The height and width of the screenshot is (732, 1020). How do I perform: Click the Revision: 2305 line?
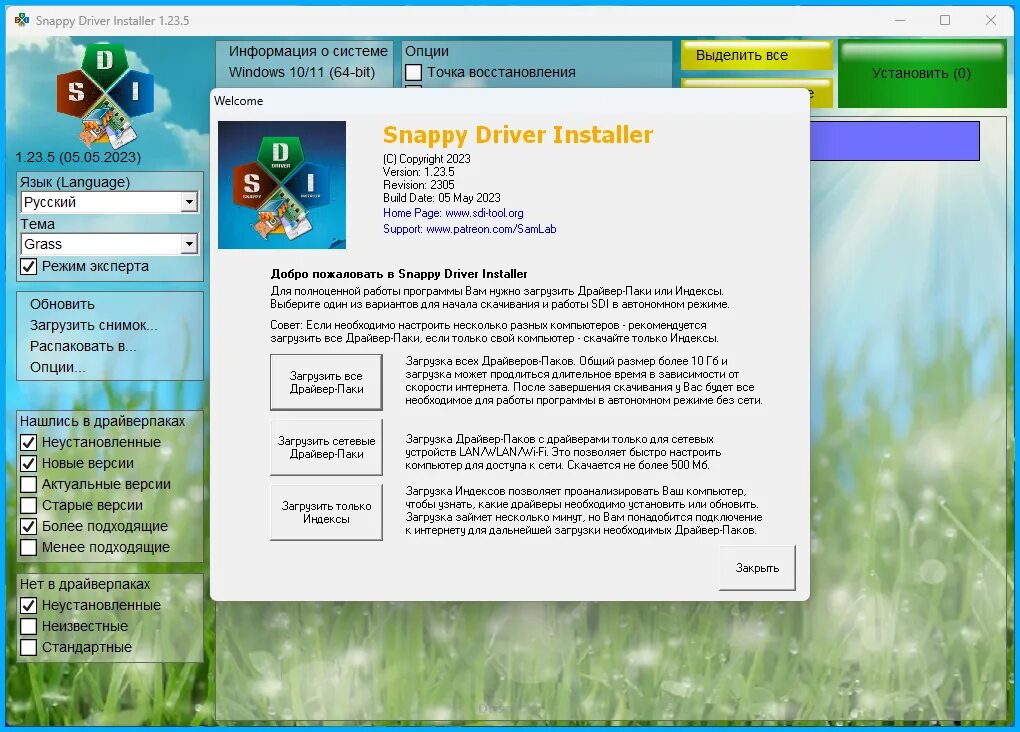tap(419, 185)
